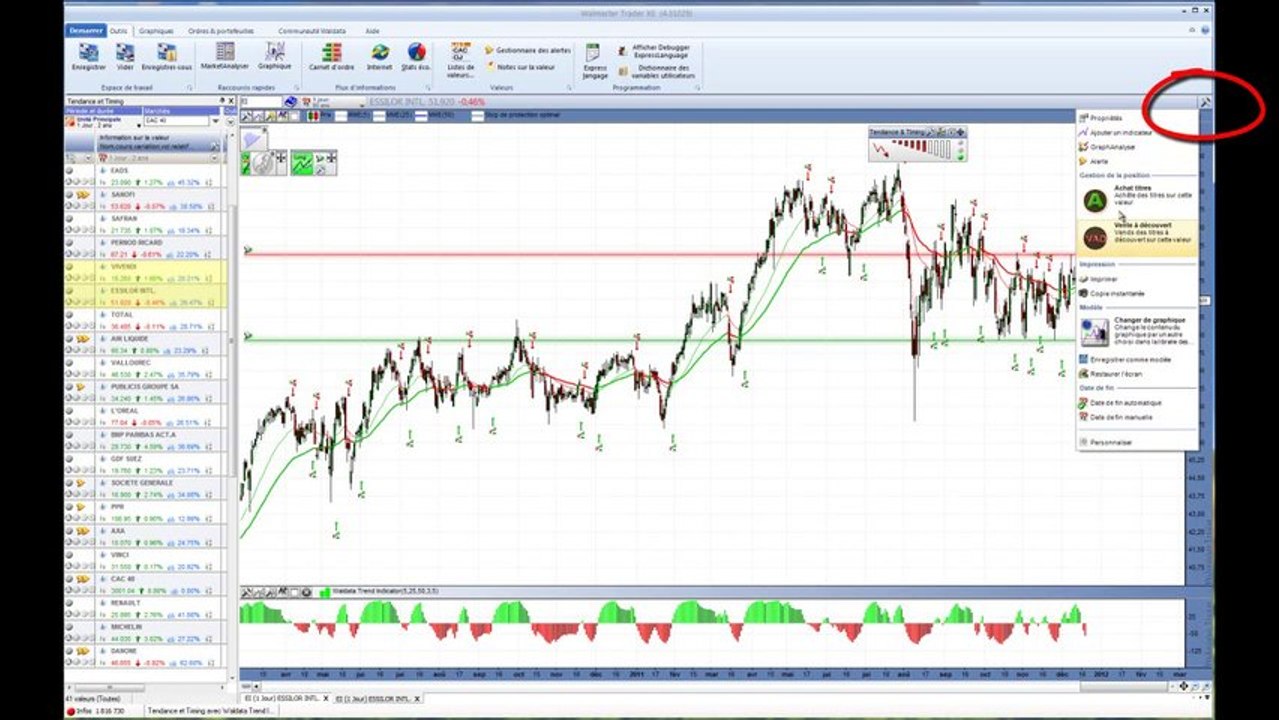
Task: Click the green trend chart tool icon
Action: click(303, 163)
